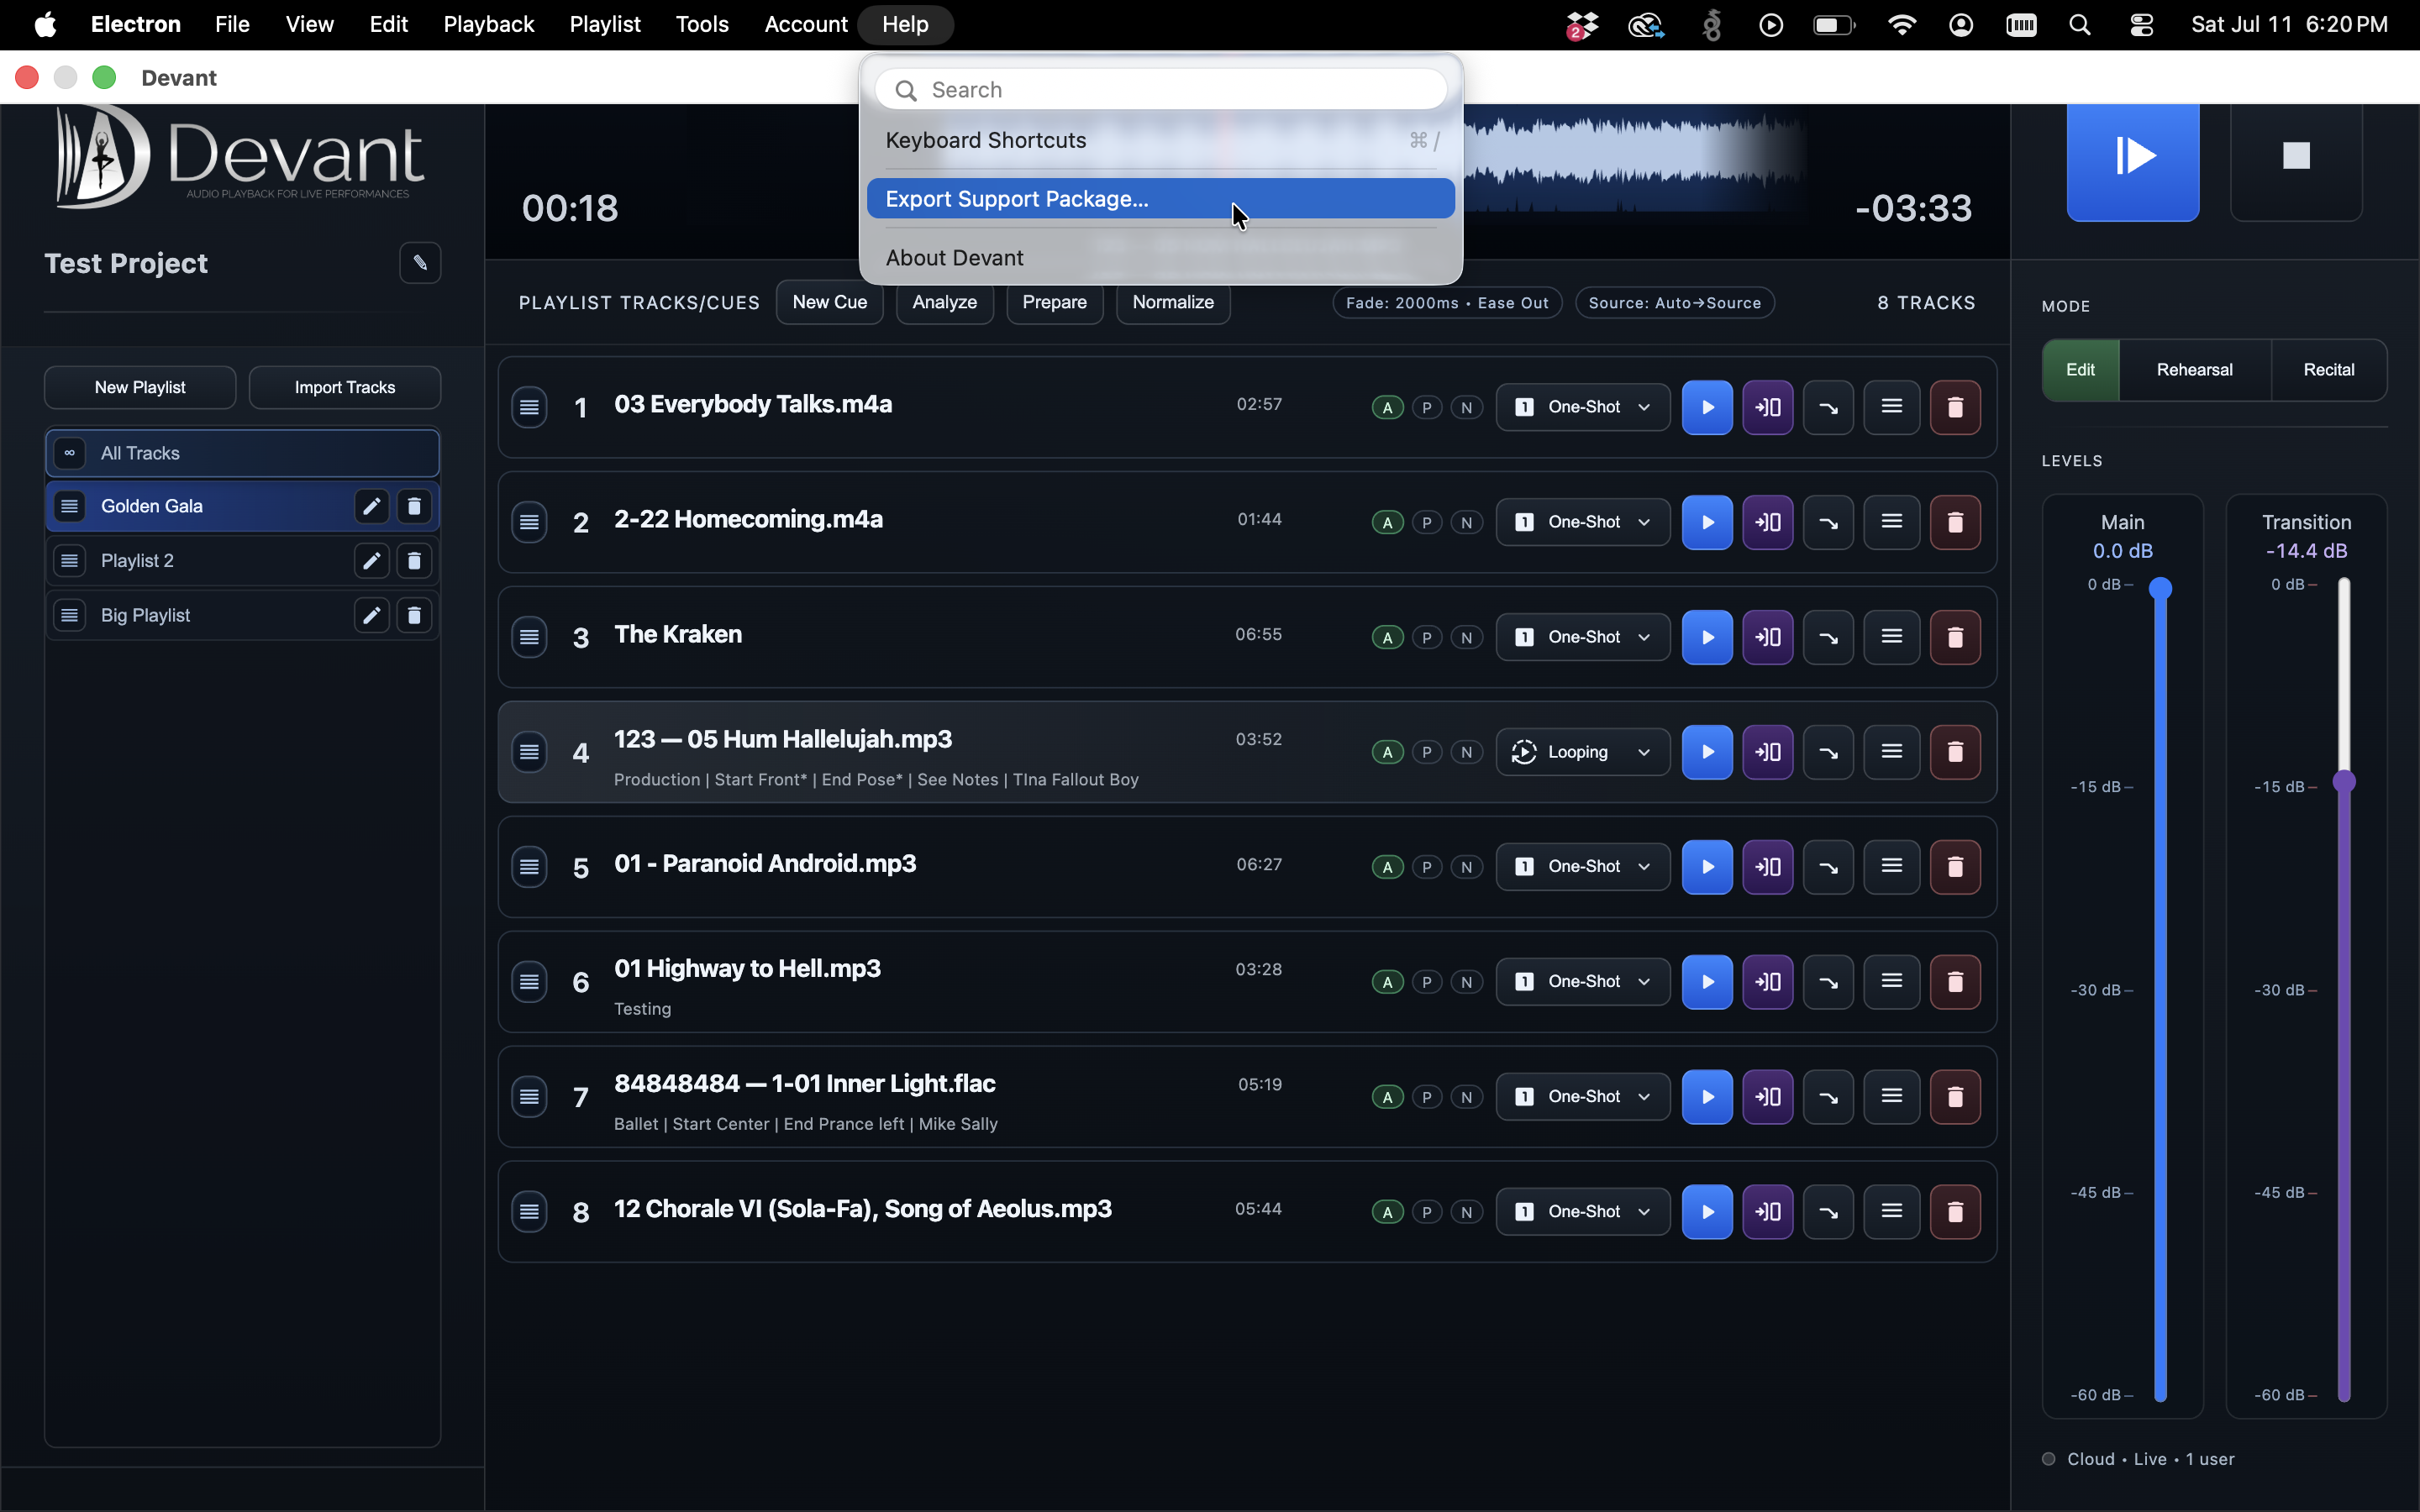
Task: Select All Tracks in playlist sidebar
Action: point(242,453)
